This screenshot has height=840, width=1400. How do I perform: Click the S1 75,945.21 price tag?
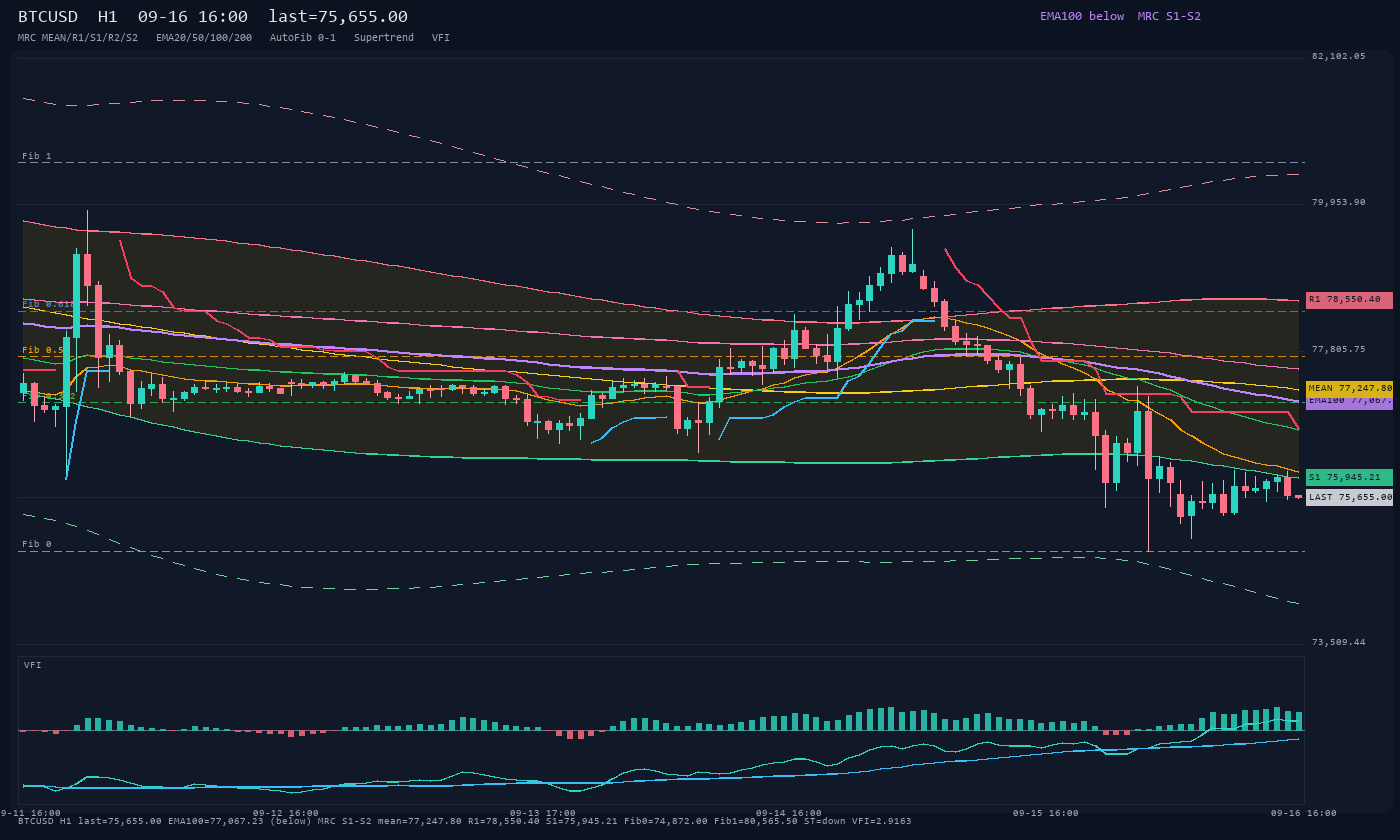tap(1349, 478)
